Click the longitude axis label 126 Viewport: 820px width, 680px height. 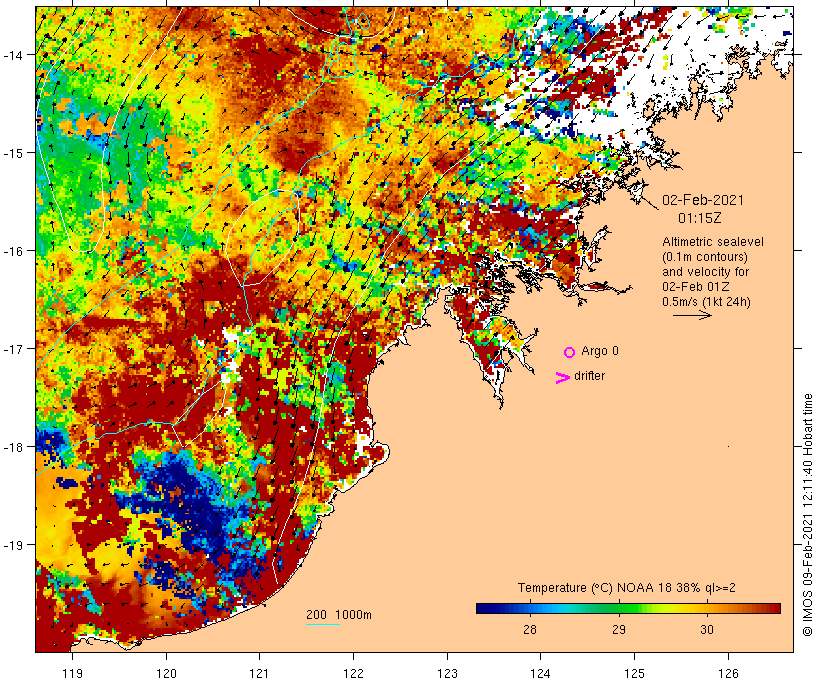(728, 673)
